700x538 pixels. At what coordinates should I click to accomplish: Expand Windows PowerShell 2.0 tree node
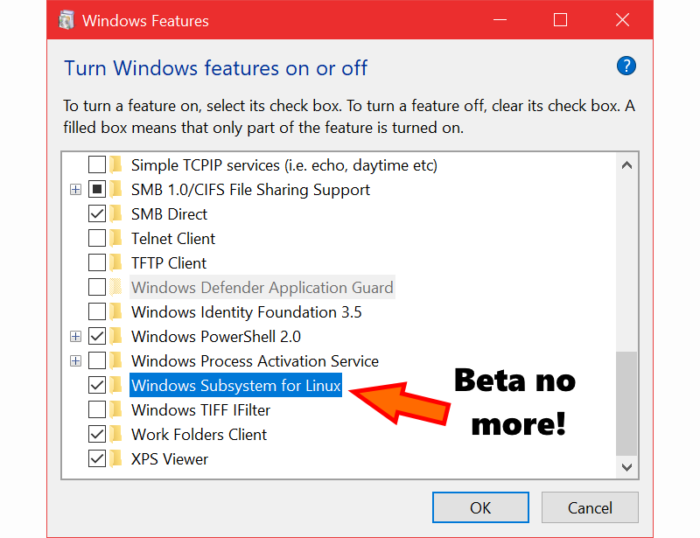[76, 337]
